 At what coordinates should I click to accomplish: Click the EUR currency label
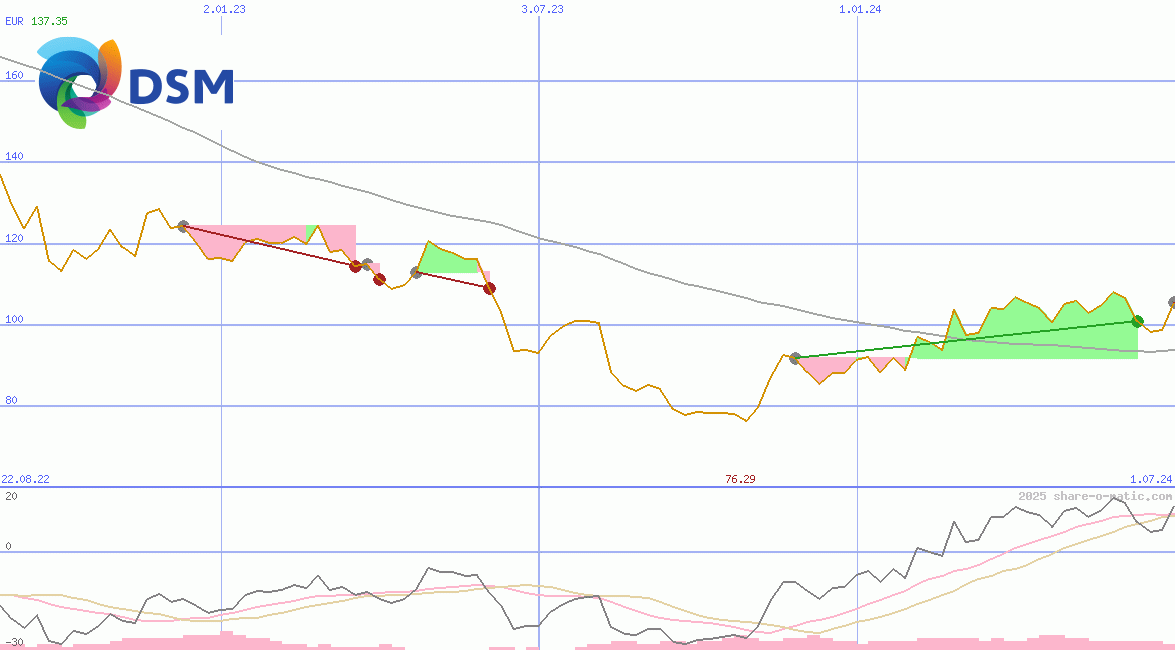click(15, 21)
